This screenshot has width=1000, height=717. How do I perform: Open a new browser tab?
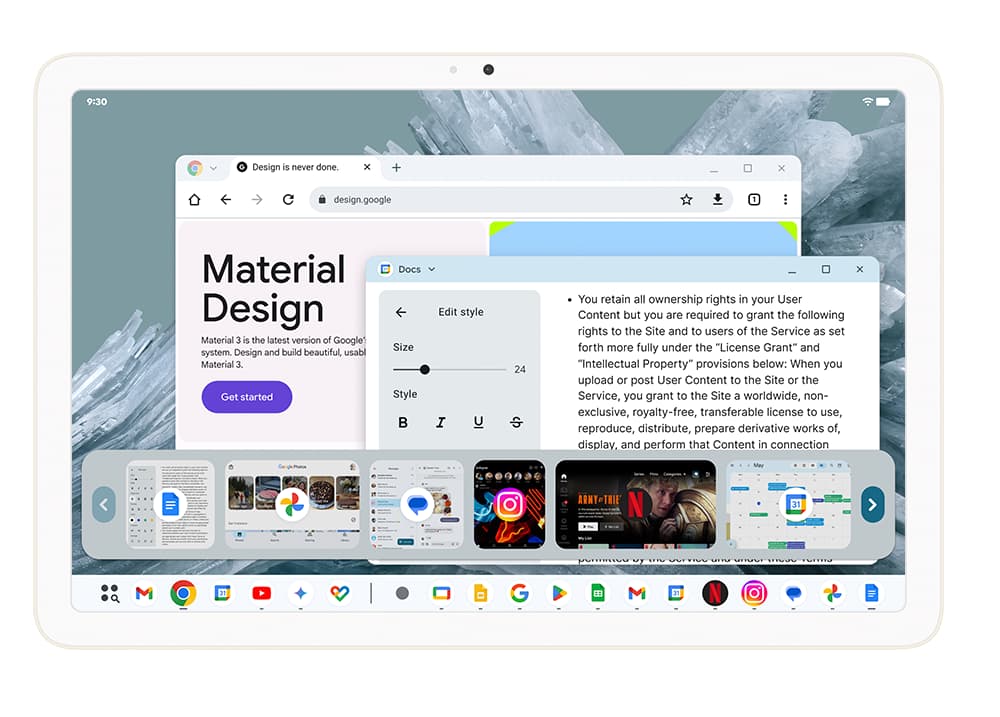[x=396, y=167]
